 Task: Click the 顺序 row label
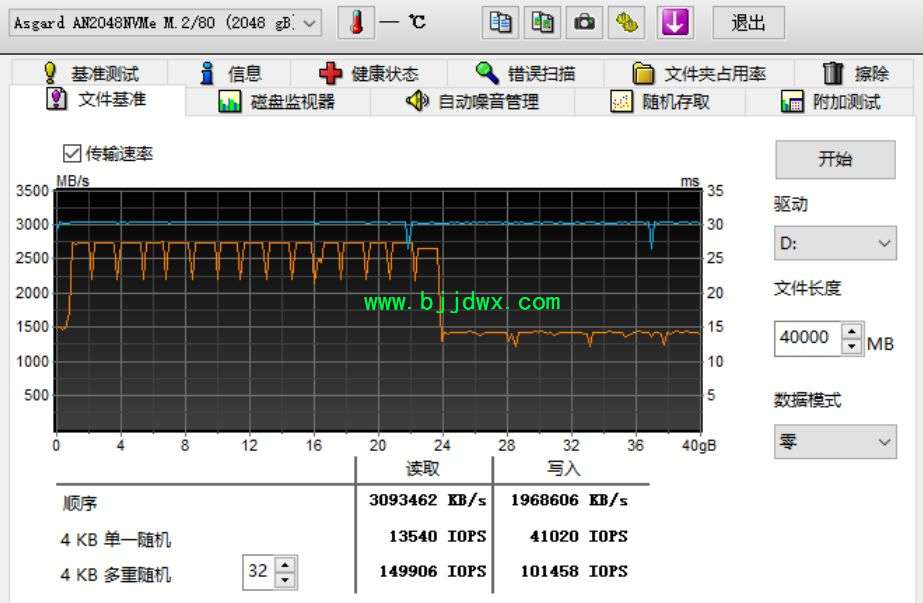click(80, 503)
